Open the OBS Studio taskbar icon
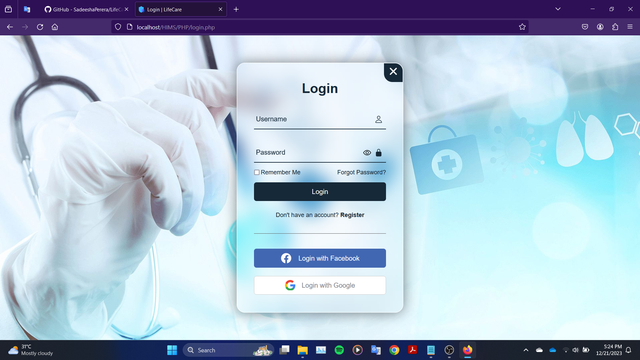The image size is (640, 360). [x=449, y=350]
